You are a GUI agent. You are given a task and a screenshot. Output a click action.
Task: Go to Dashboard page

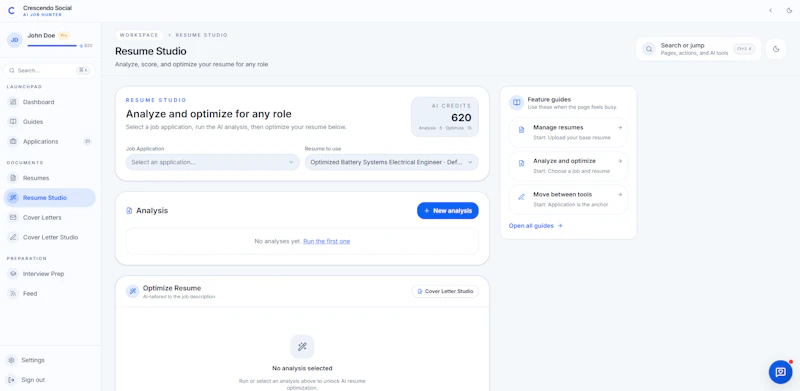coord(49,102)
